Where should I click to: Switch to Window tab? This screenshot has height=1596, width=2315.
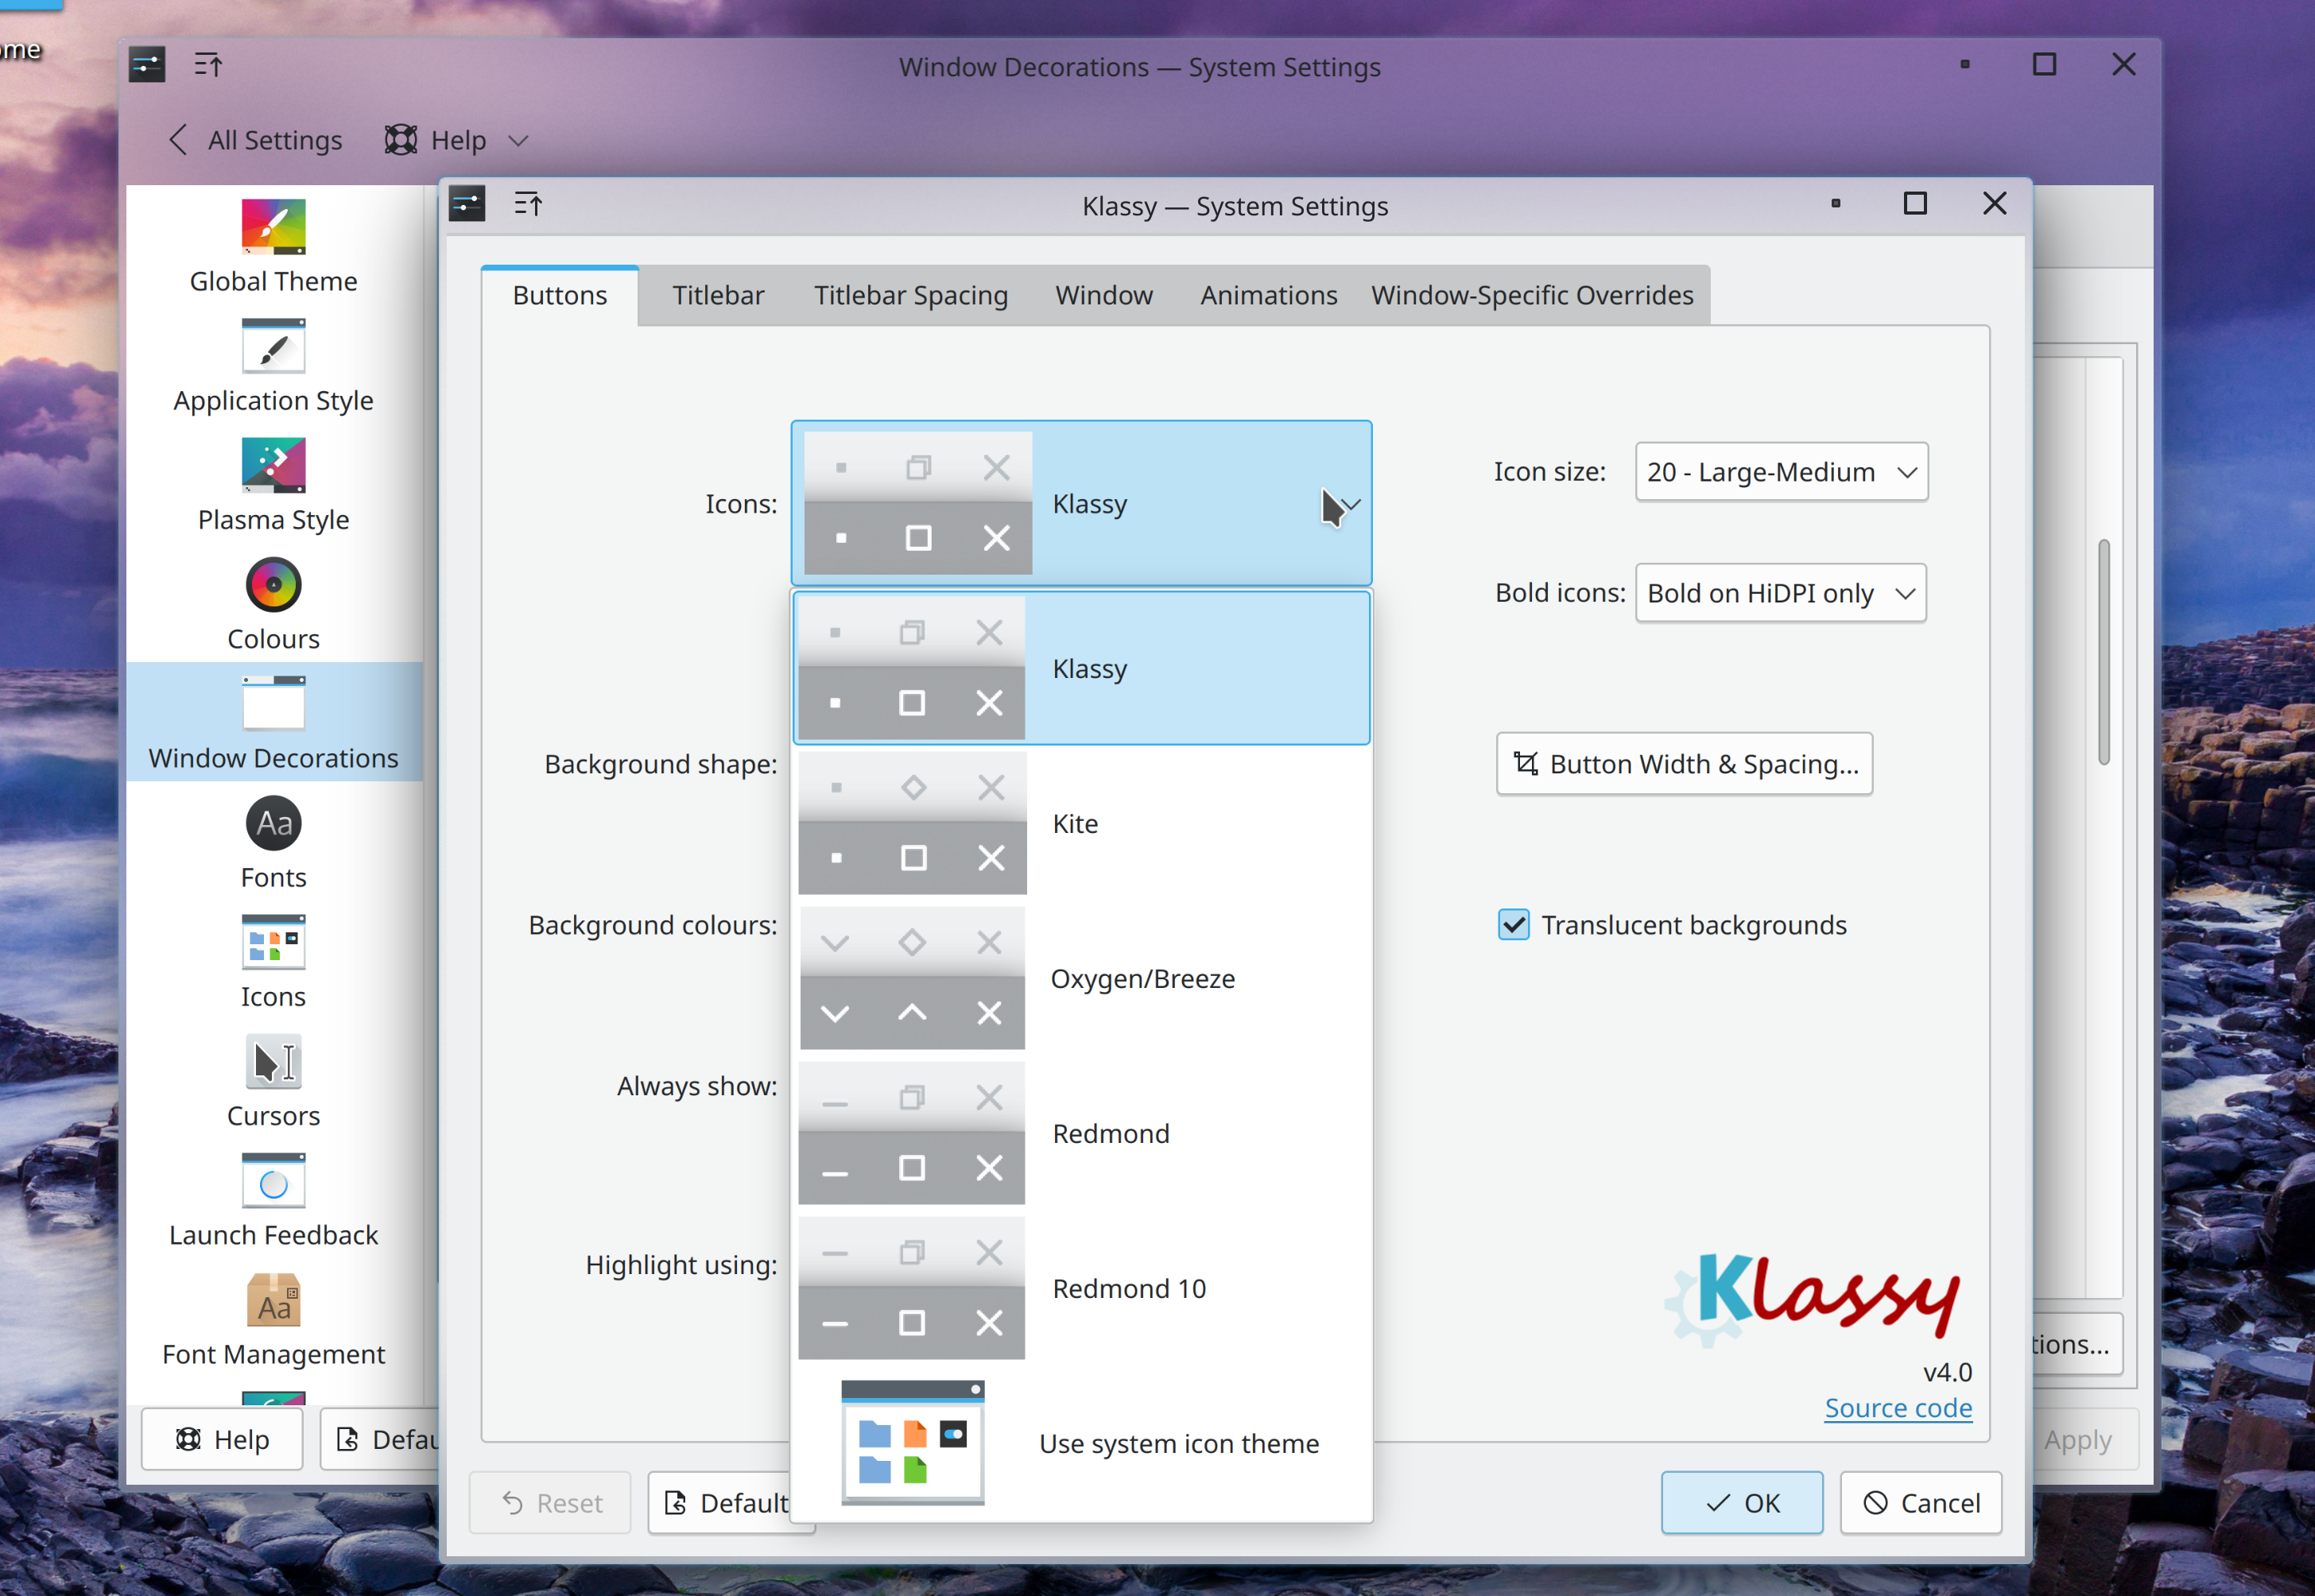[x=1104, y=296]
